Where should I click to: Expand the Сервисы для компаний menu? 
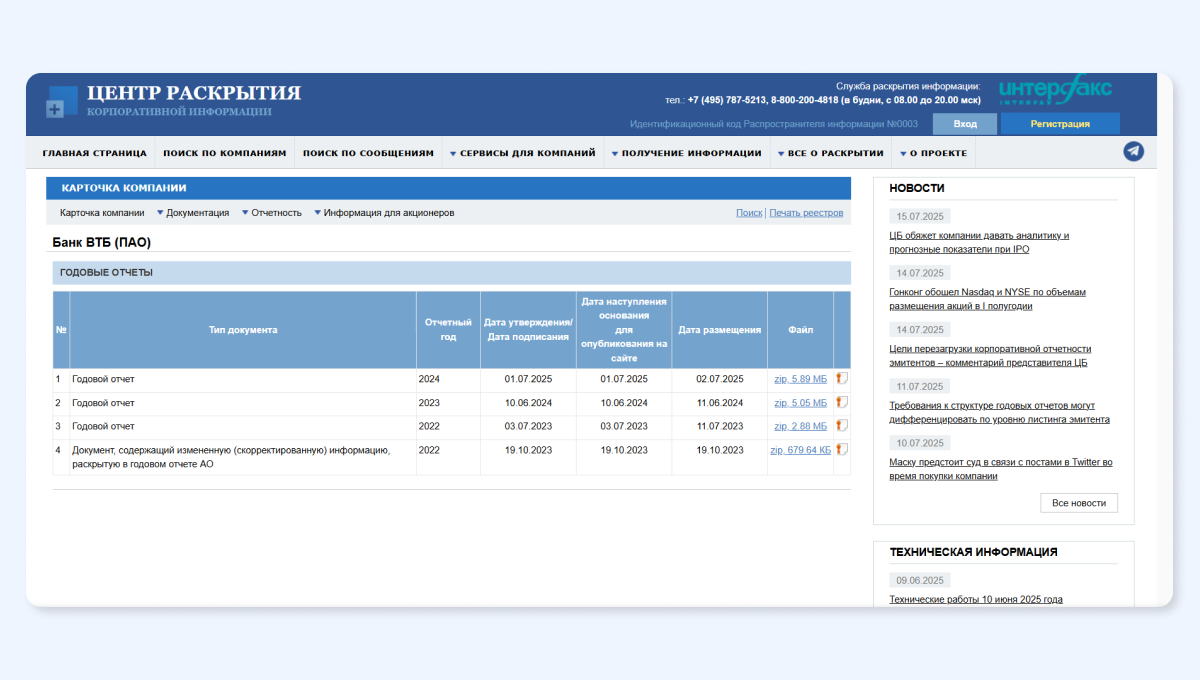pos(523,153)
